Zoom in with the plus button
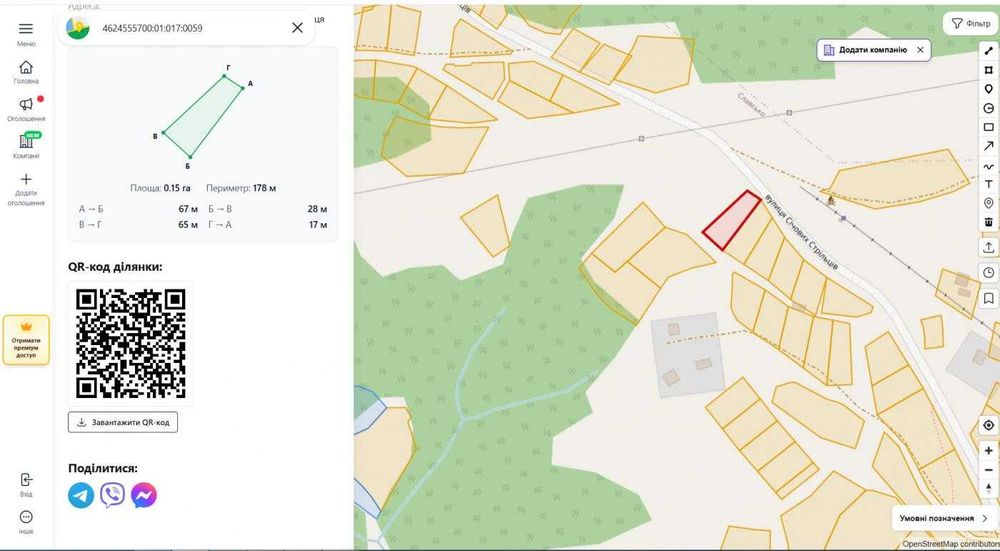The width and height of the screenshot is (1000, 551). click(x=989, y=450)
